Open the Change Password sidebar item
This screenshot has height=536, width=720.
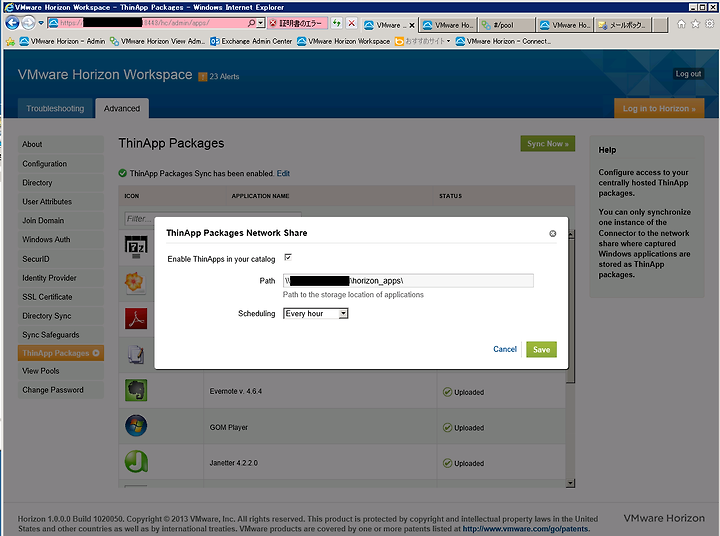[61, 389]
